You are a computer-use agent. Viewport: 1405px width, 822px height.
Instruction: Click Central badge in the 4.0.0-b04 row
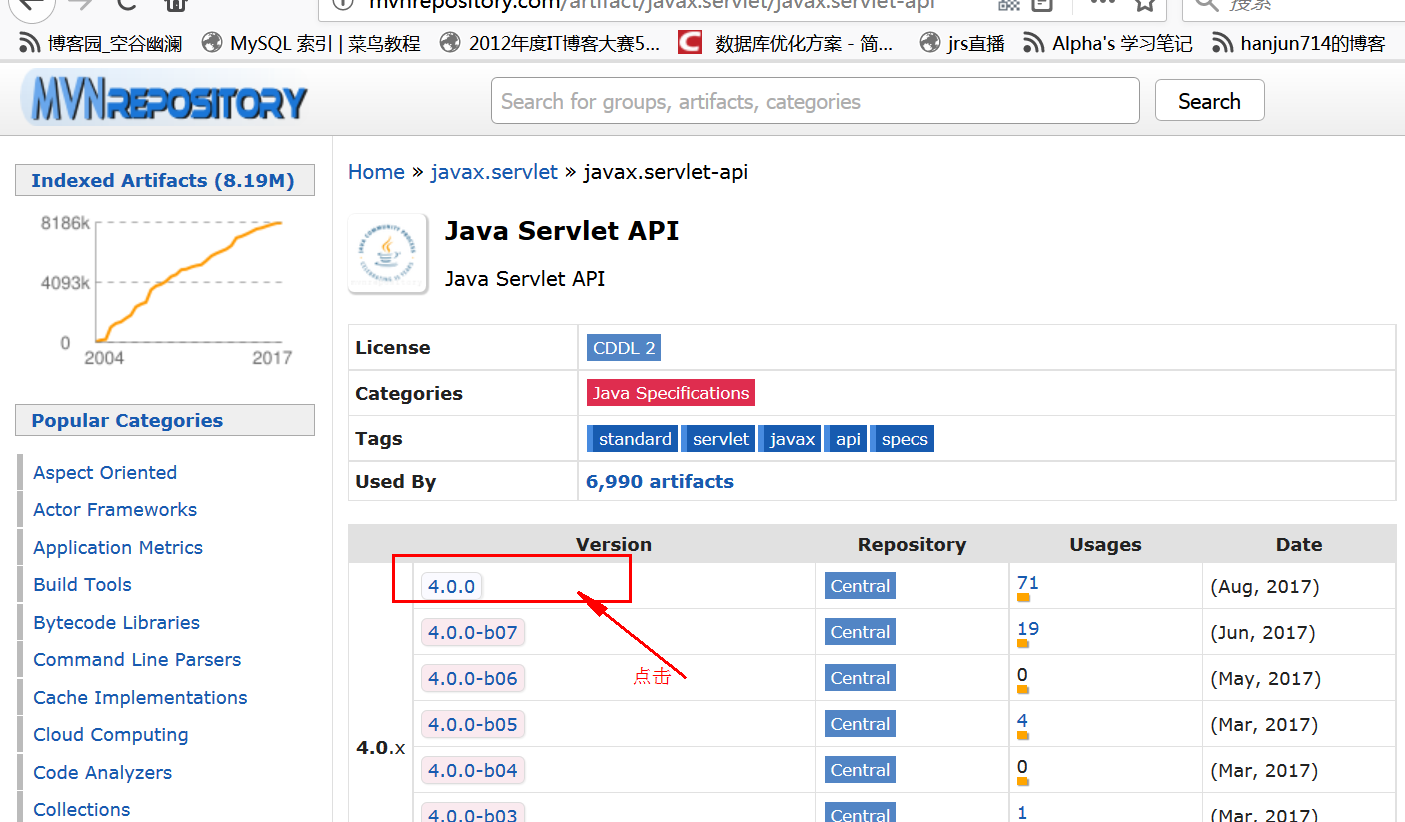pyautogui.click(x=860, y=770)
